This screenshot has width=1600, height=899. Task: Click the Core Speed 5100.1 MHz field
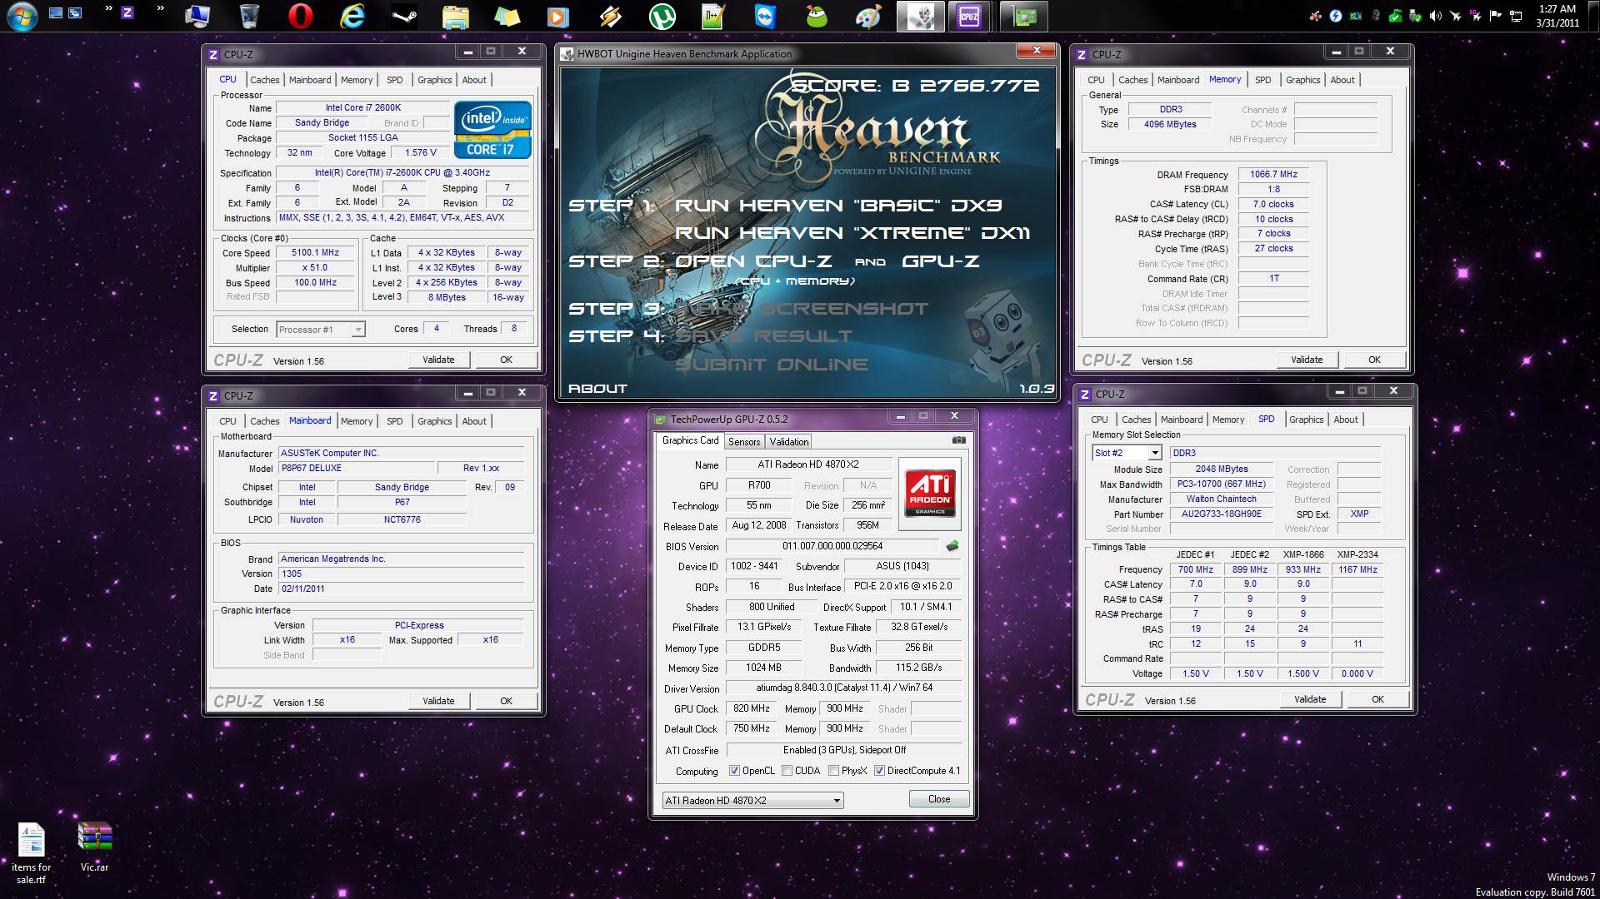pyautogui.click(x=315, y=253)
